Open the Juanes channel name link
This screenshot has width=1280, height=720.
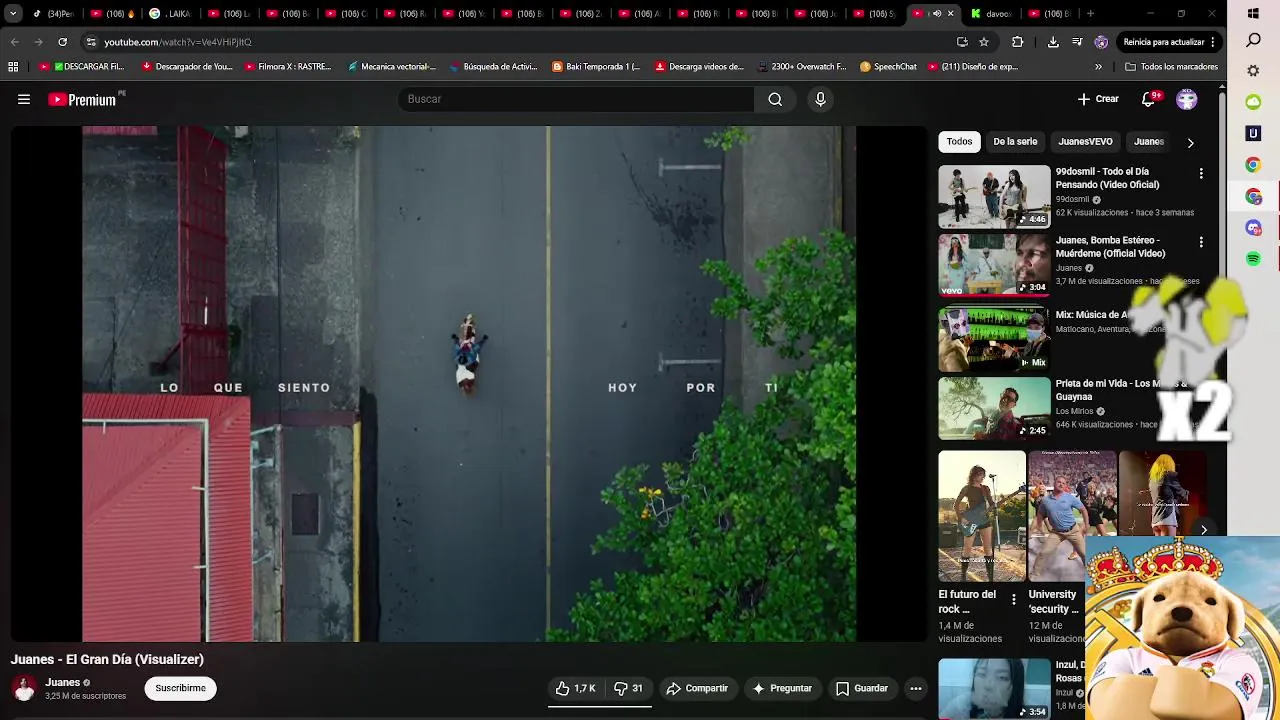(x=63, y=682)
